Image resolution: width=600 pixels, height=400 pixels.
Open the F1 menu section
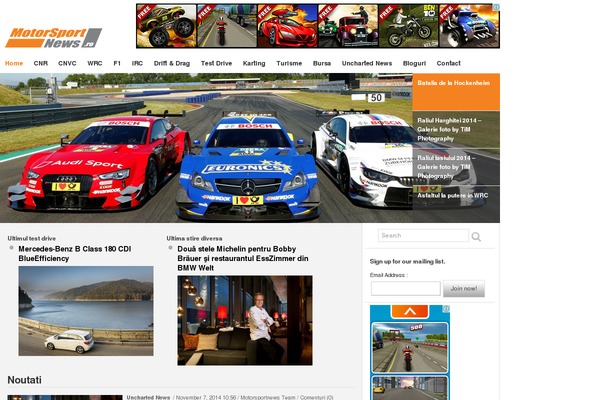(117, 63)
